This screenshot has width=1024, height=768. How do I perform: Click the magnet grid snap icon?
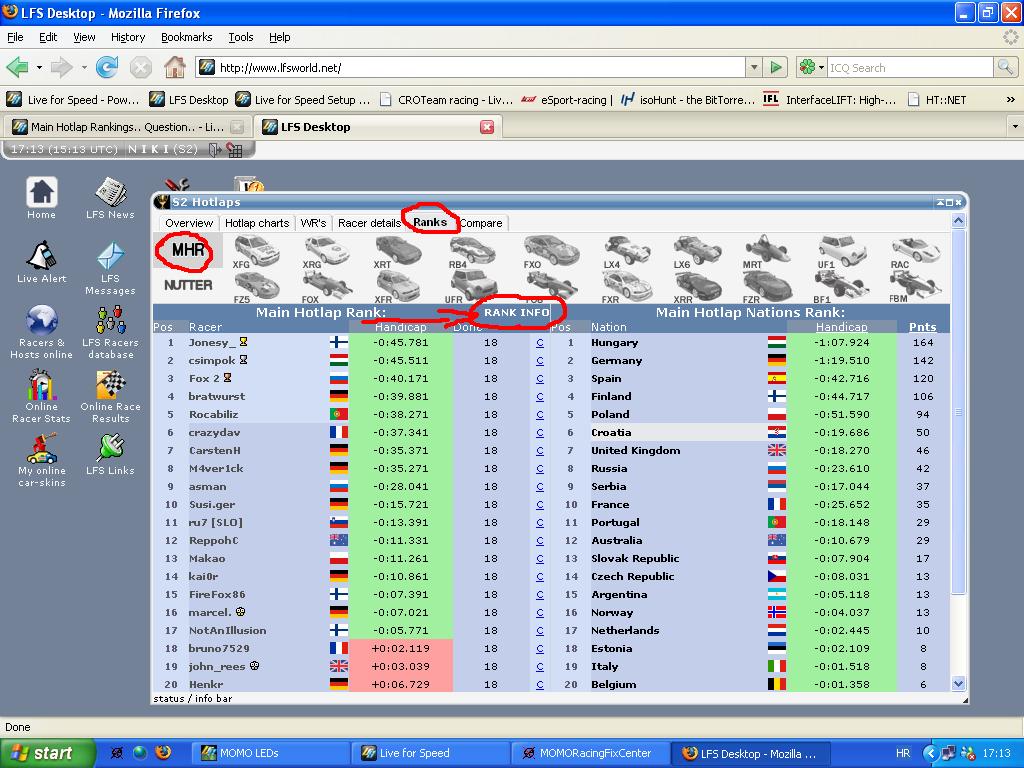(234, 150)
